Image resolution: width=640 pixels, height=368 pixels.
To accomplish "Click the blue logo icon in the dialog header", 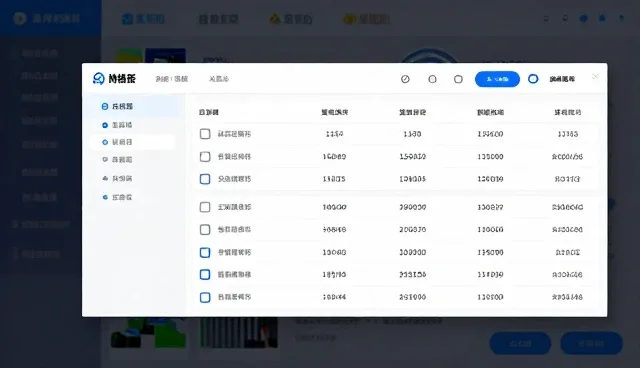I will click(98, 78).
